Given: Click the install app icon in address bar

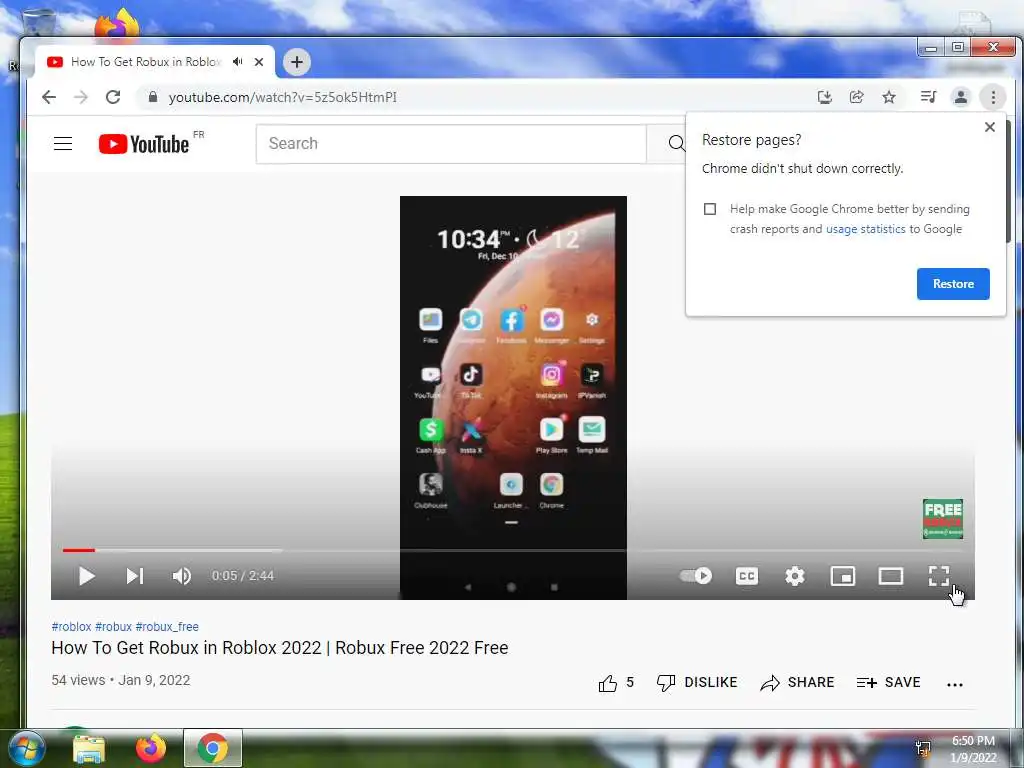Looking at the screenshot, I should (825, 97).
